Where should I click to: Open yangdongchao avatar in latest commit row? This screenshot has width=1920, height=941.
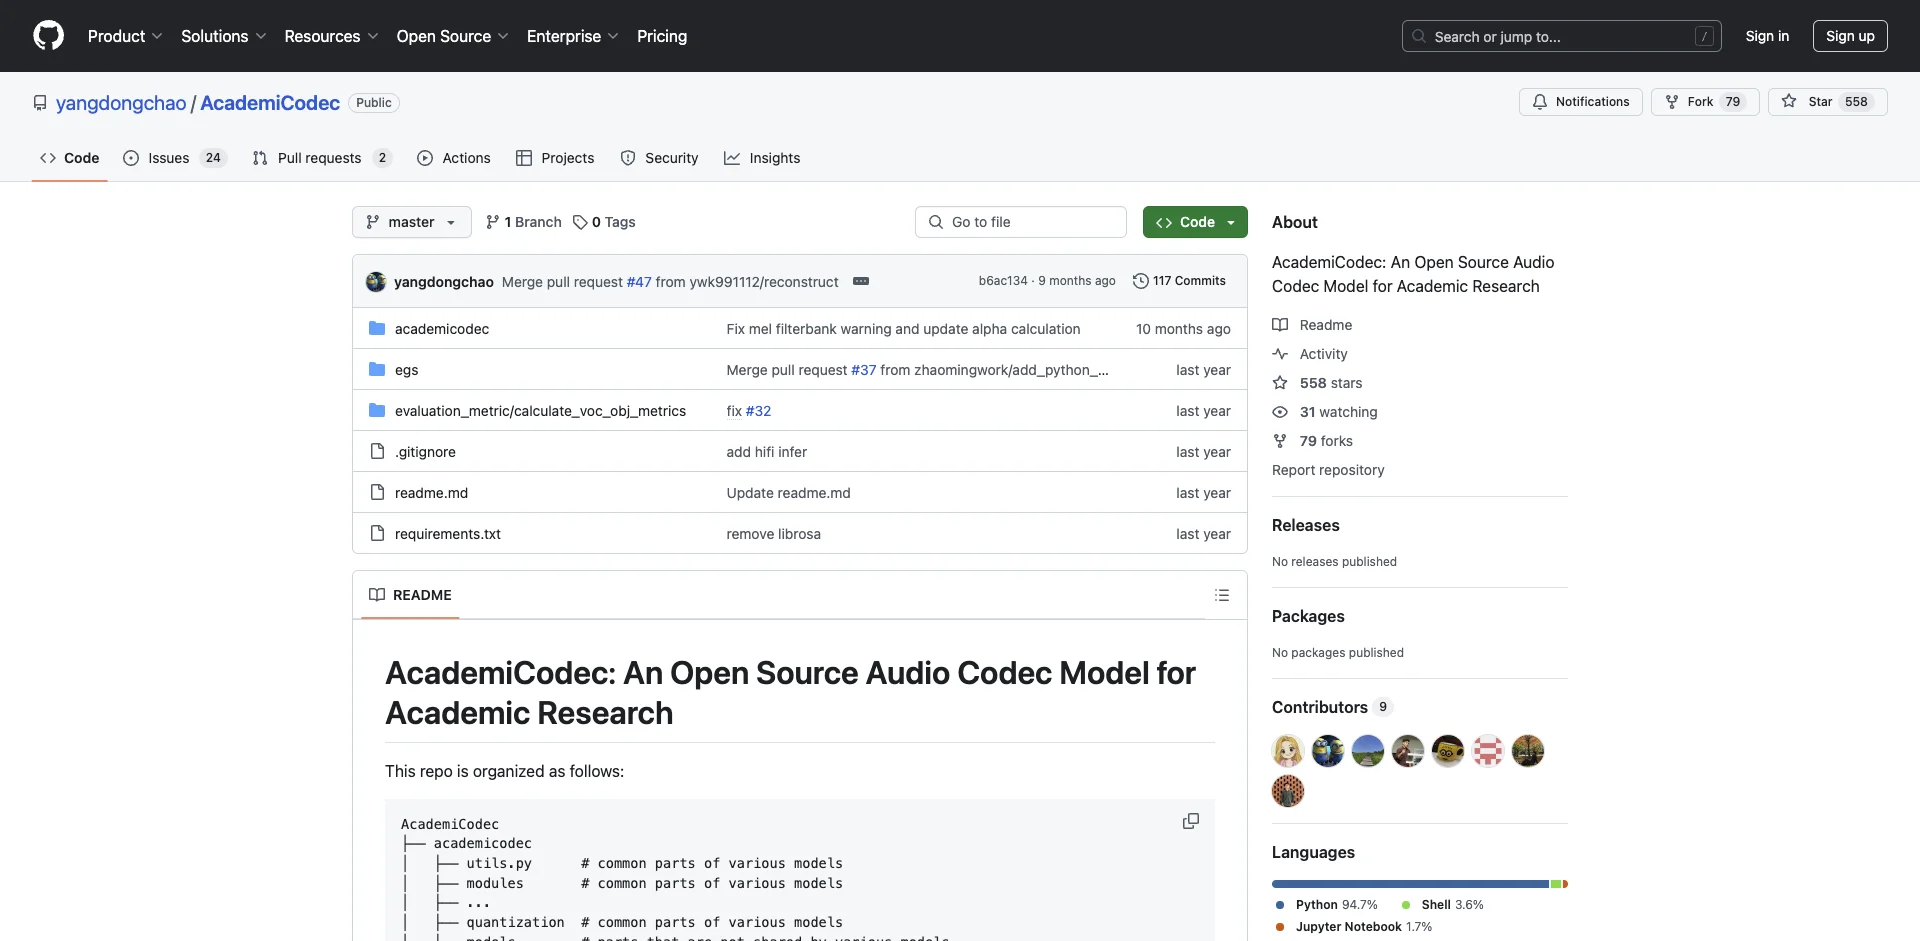pos(376,282)
